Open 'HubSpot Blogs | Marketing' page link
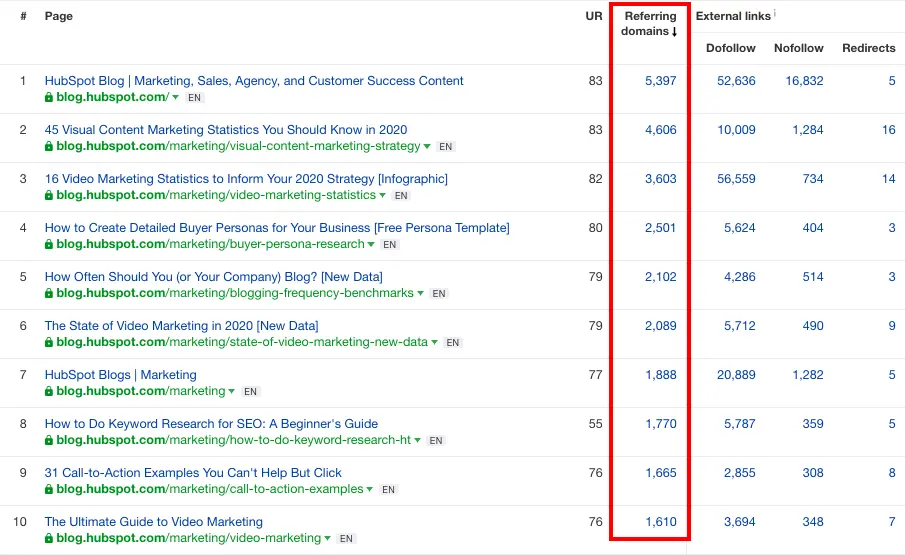The width and height of the screenshot is (905, 555). point(121,375)
